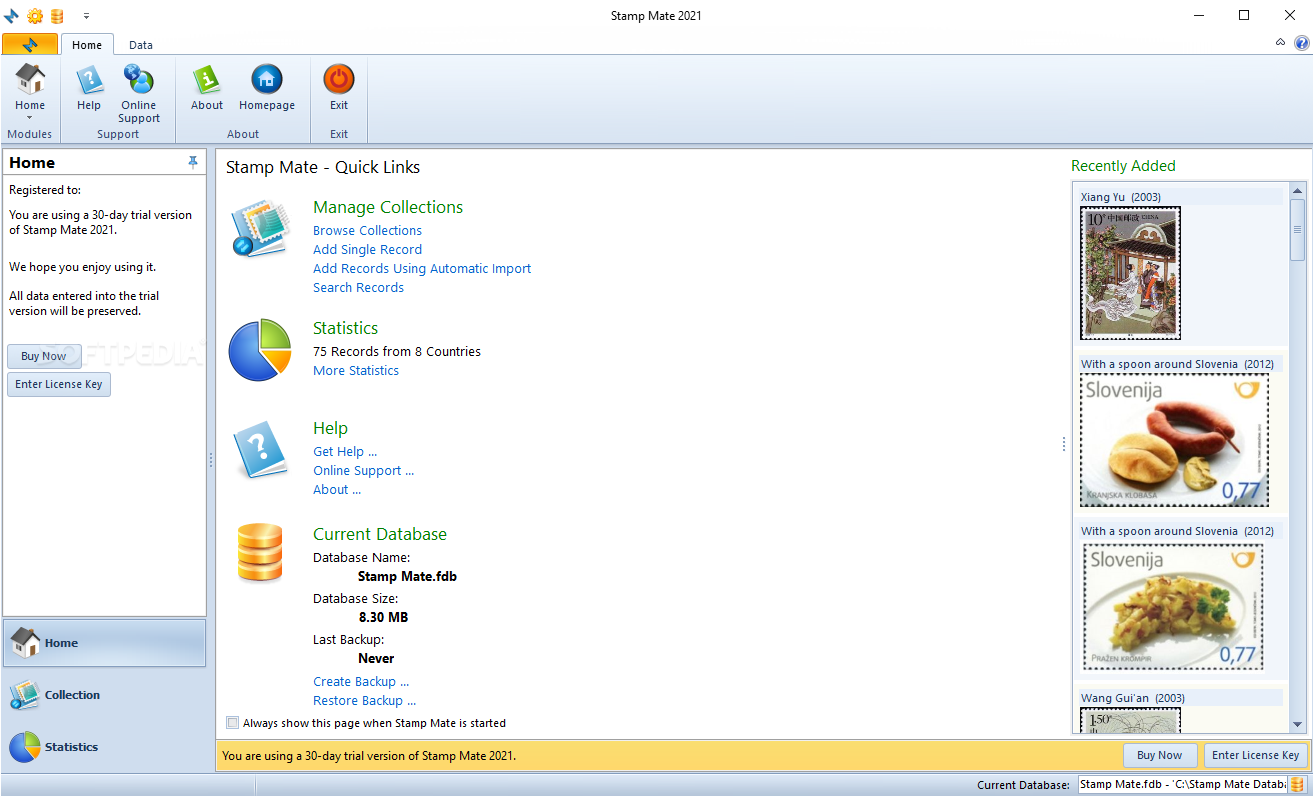Switch to the Data ribbon tab
Screen dimensions: 1314x797
point(141,45)
